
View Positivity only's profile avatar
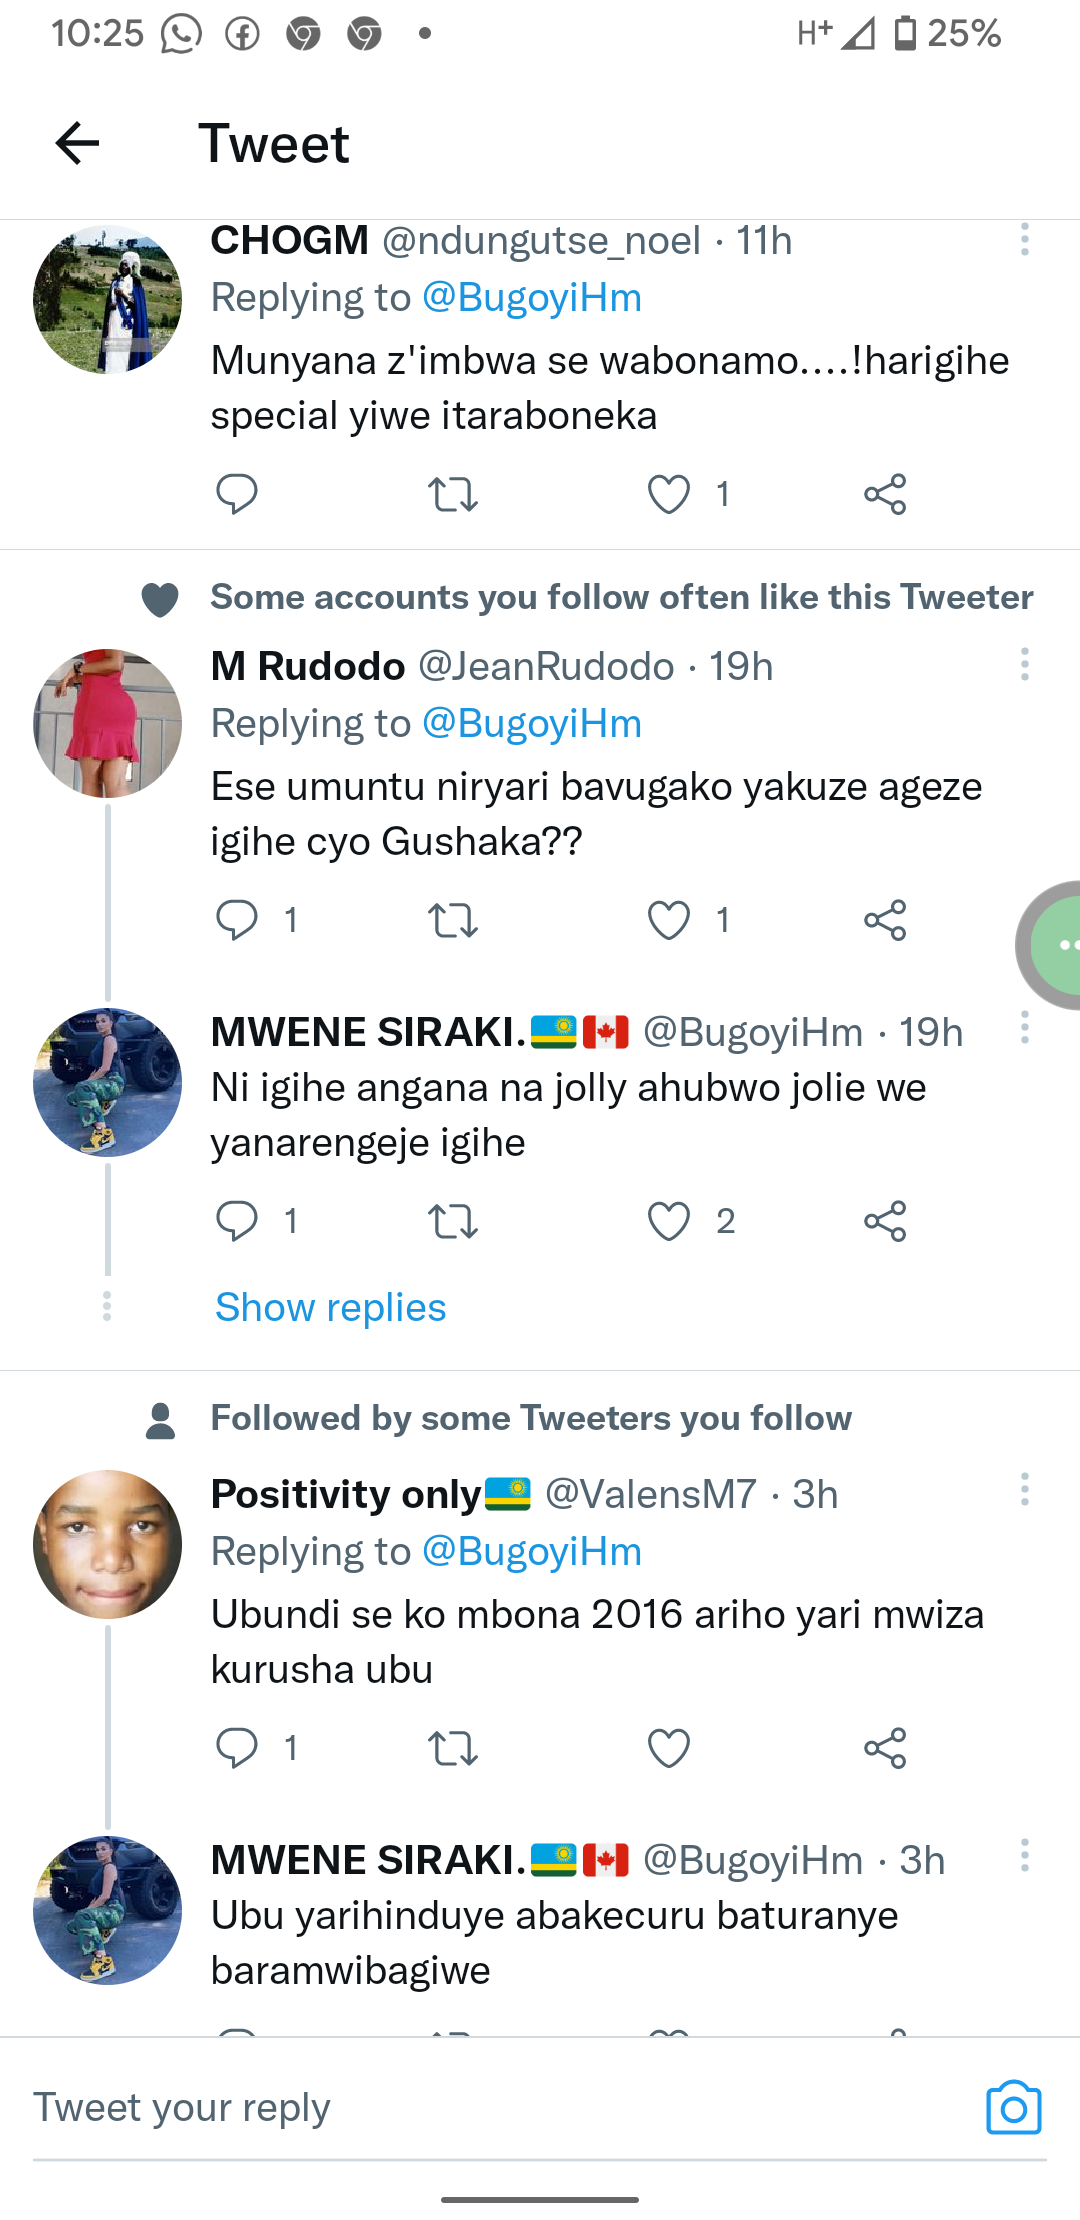coord(107,1544)
